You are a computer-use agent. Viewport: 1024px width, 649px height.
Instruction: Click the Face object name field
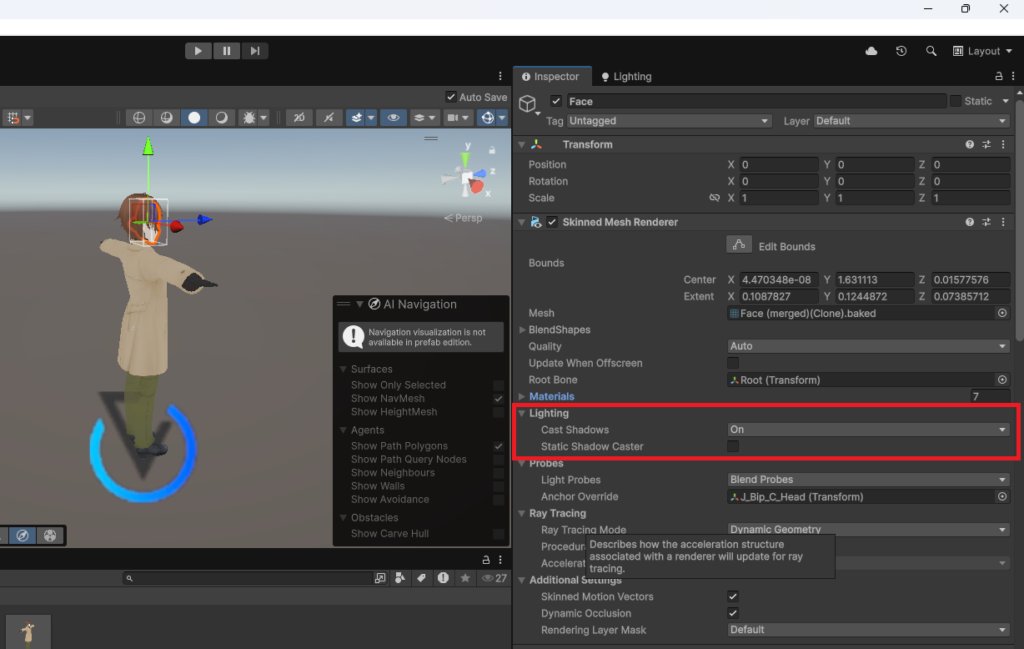755,101
